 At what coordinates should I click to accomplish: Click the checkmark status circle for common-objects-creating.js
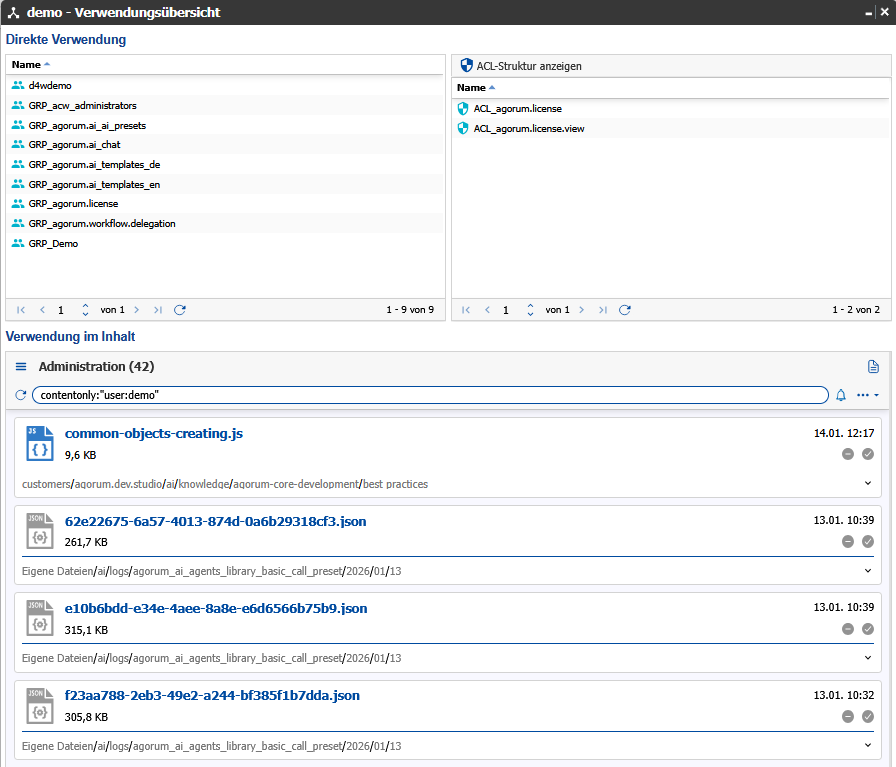[x=867, y=454]
